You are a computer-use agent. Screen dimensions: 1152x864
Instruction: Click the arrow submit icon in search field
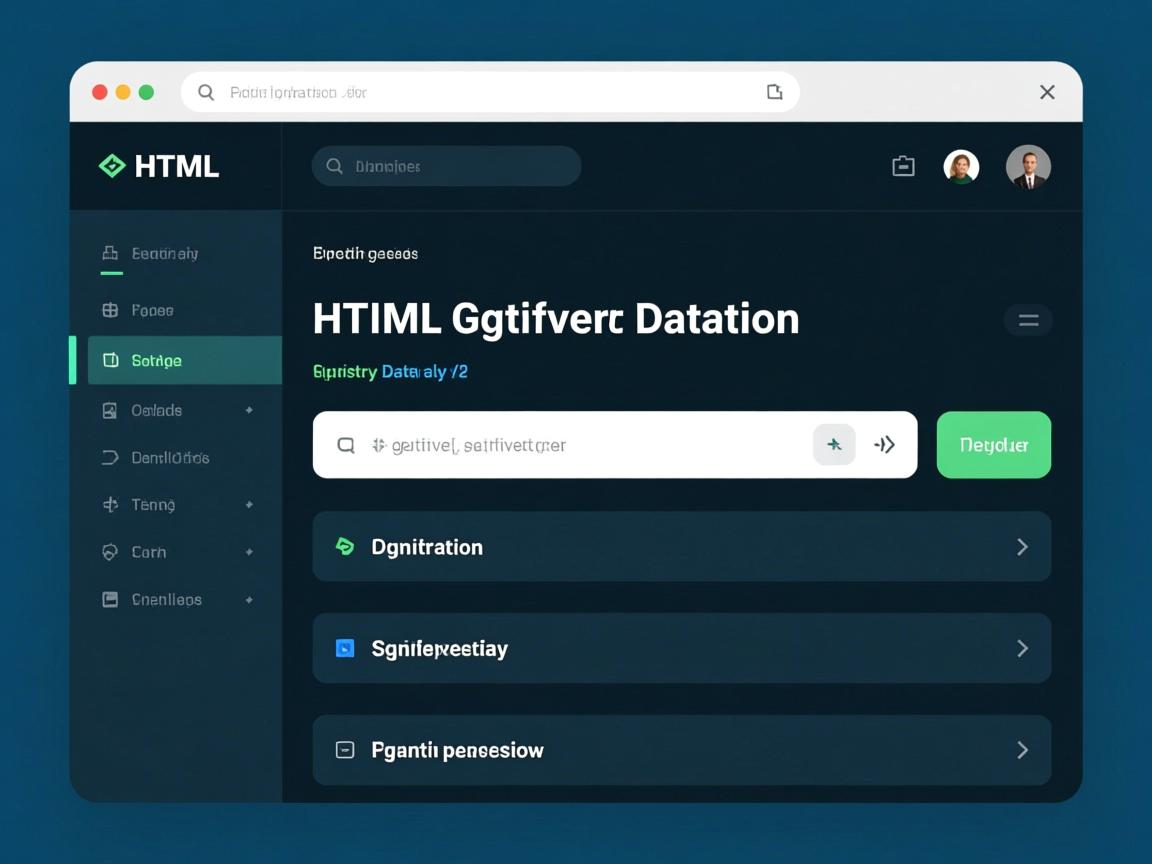point(884,445)
